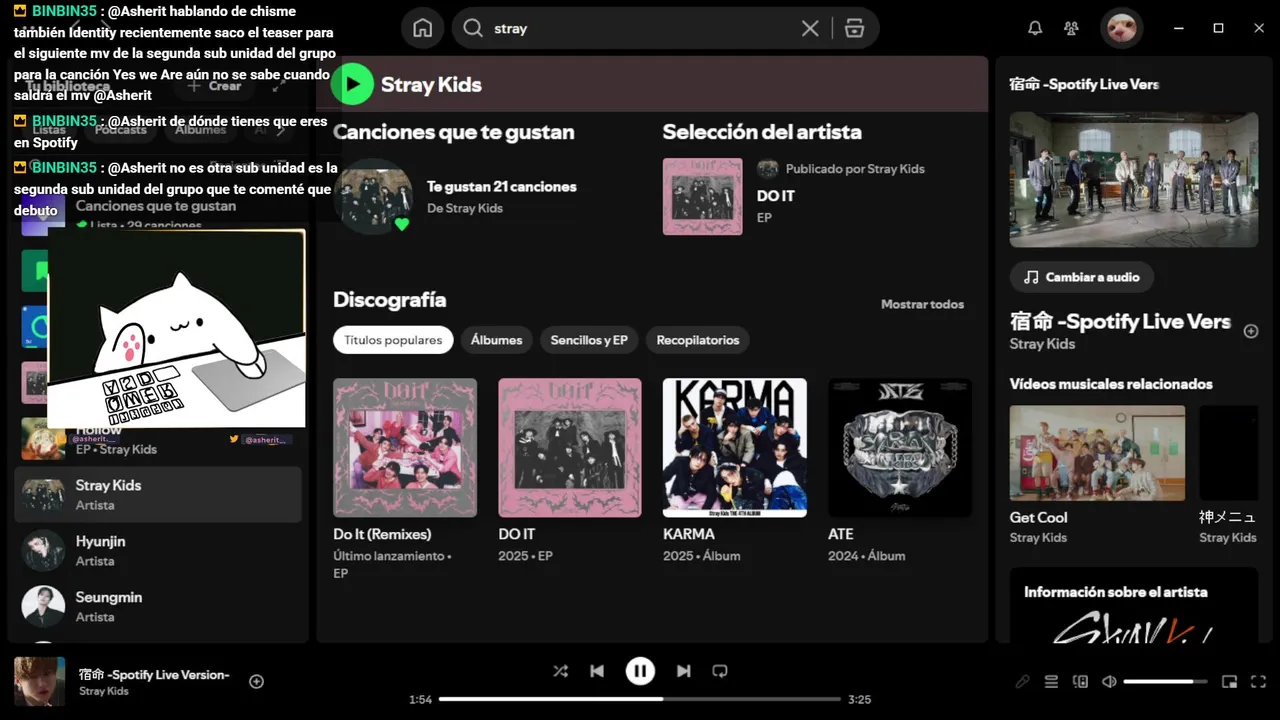Viewport: 1280px width, 720px height.
Task: Click now playing album thumbnail in bottom bar
Action: tap(40, 682)
